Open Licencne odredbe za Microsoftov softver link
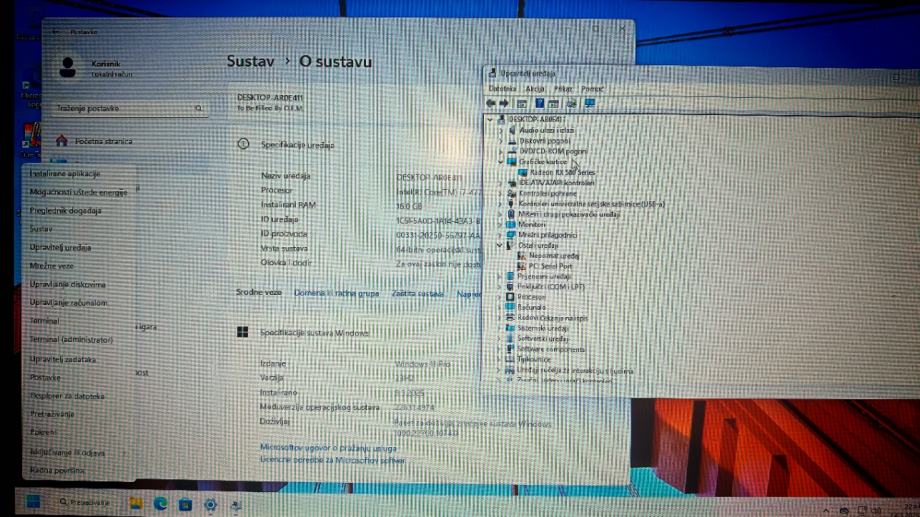 pyautogui.click(x=332, y=460)
